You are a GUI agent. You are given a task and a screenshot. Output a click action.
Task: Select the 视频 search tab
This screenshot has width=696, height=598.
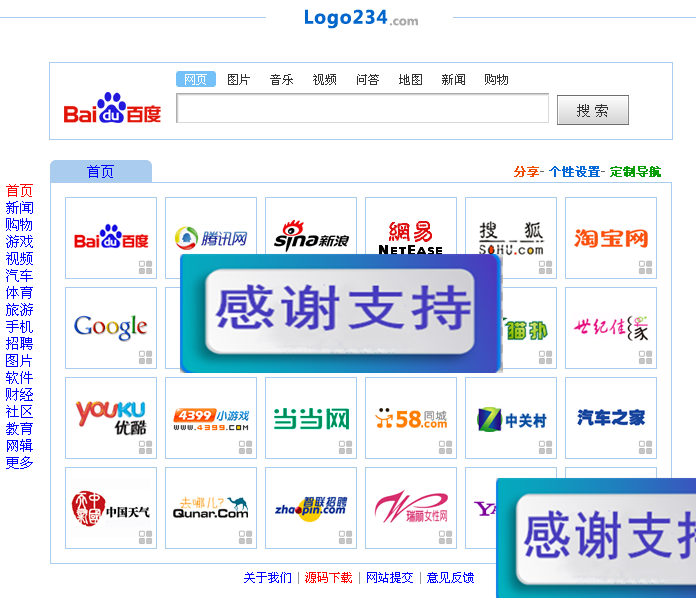pyautogui.click(x=324, y=79)
